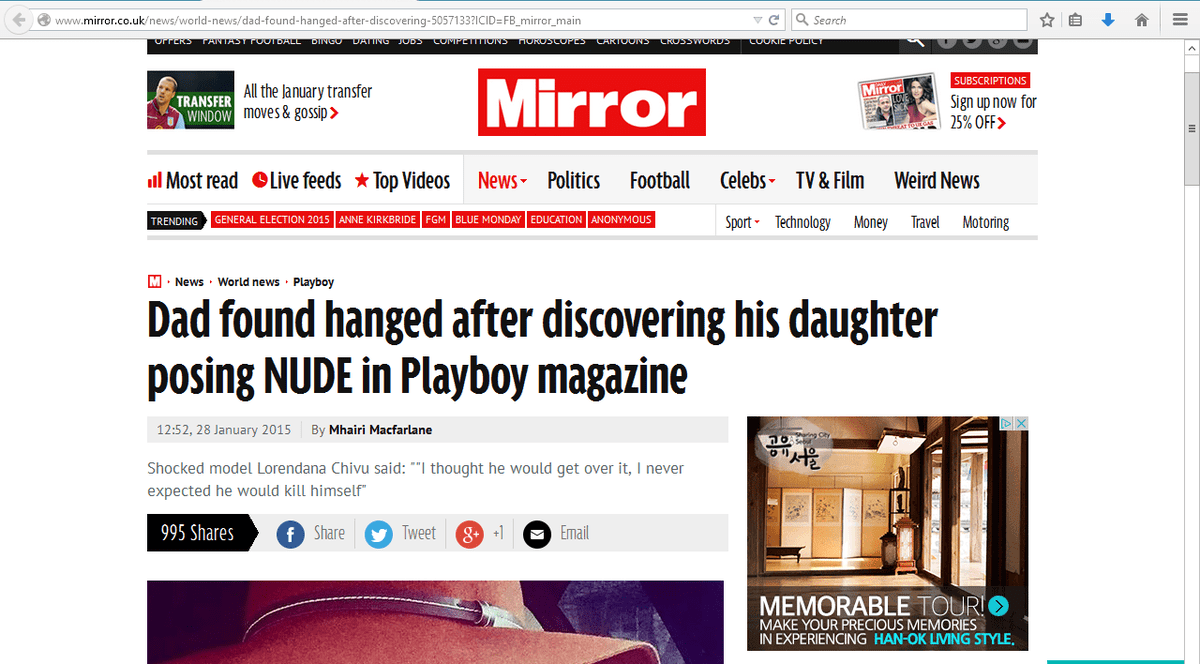Click the GENERAL ELECTION 2015 trending tag
1200x664 pixels.
(x=272, y=220)
